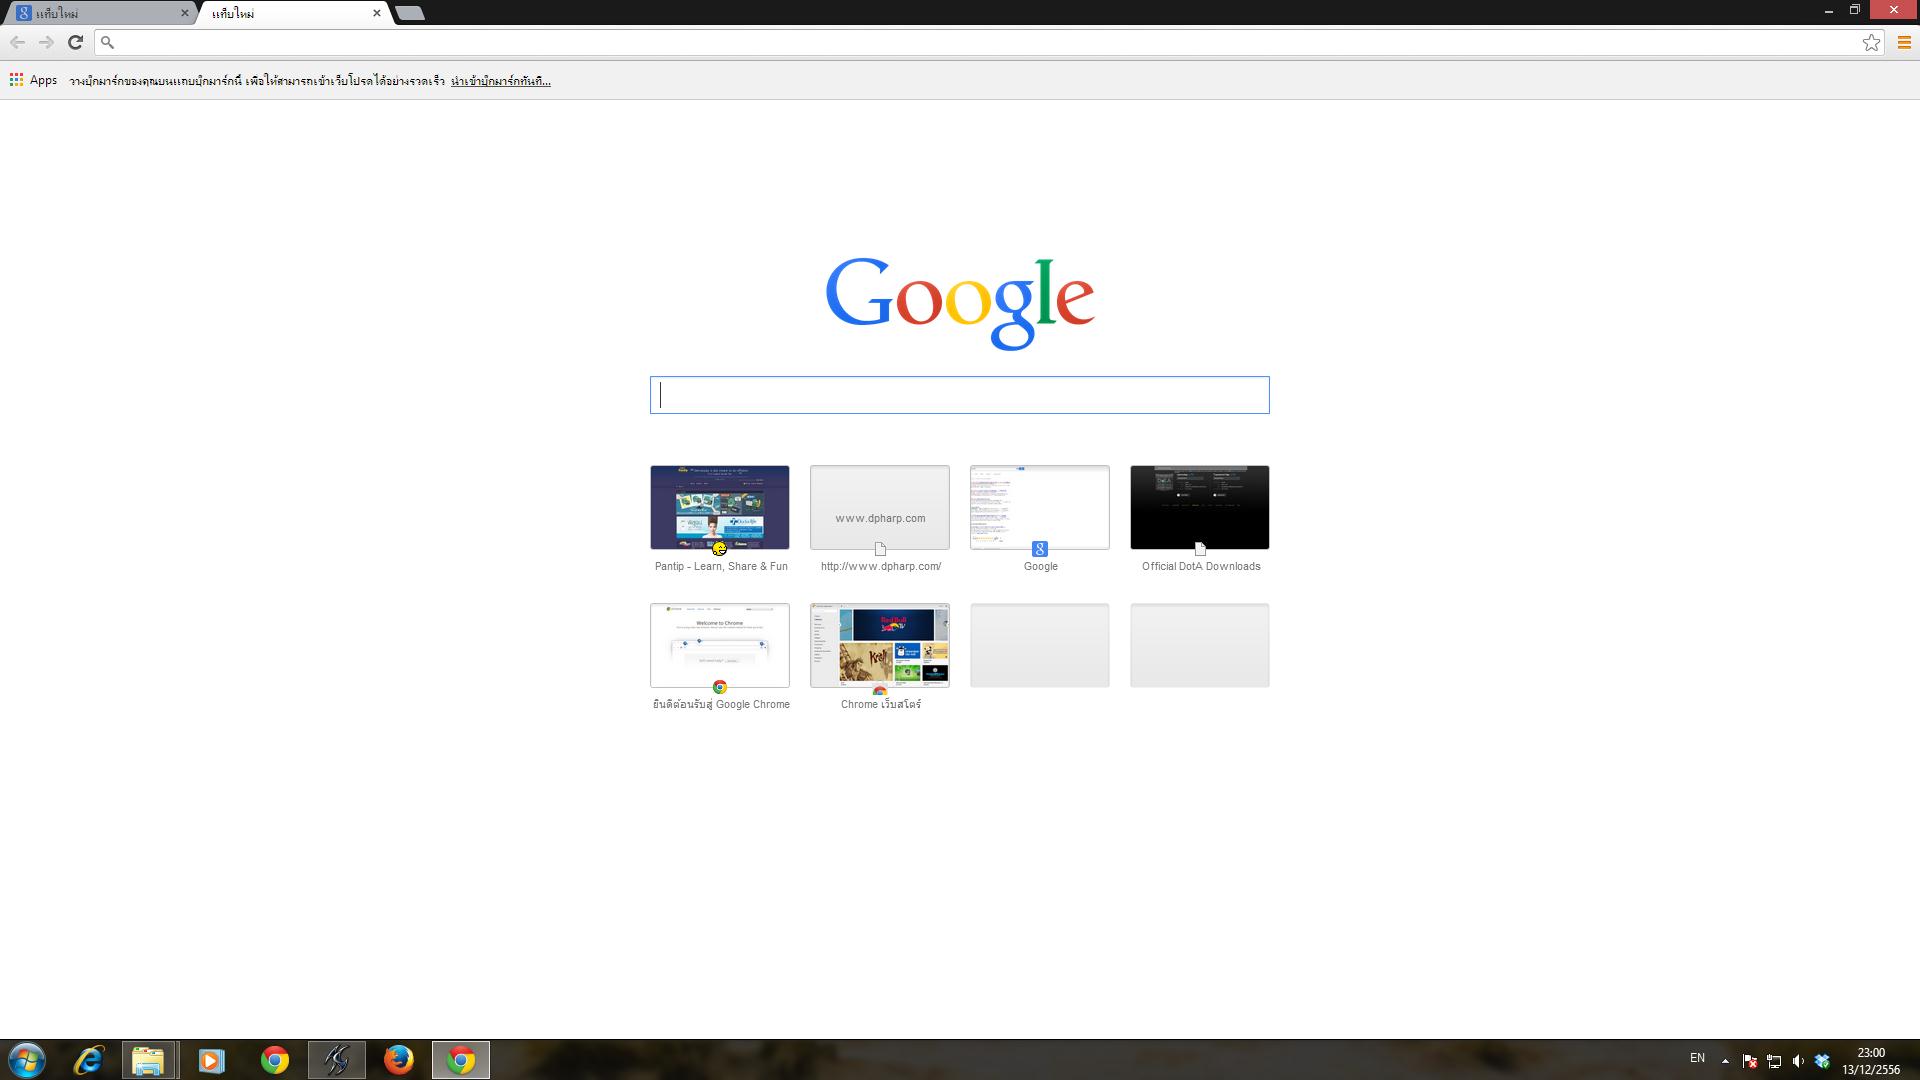Open the dark swirl application in taskbar

coord(337,1060)
